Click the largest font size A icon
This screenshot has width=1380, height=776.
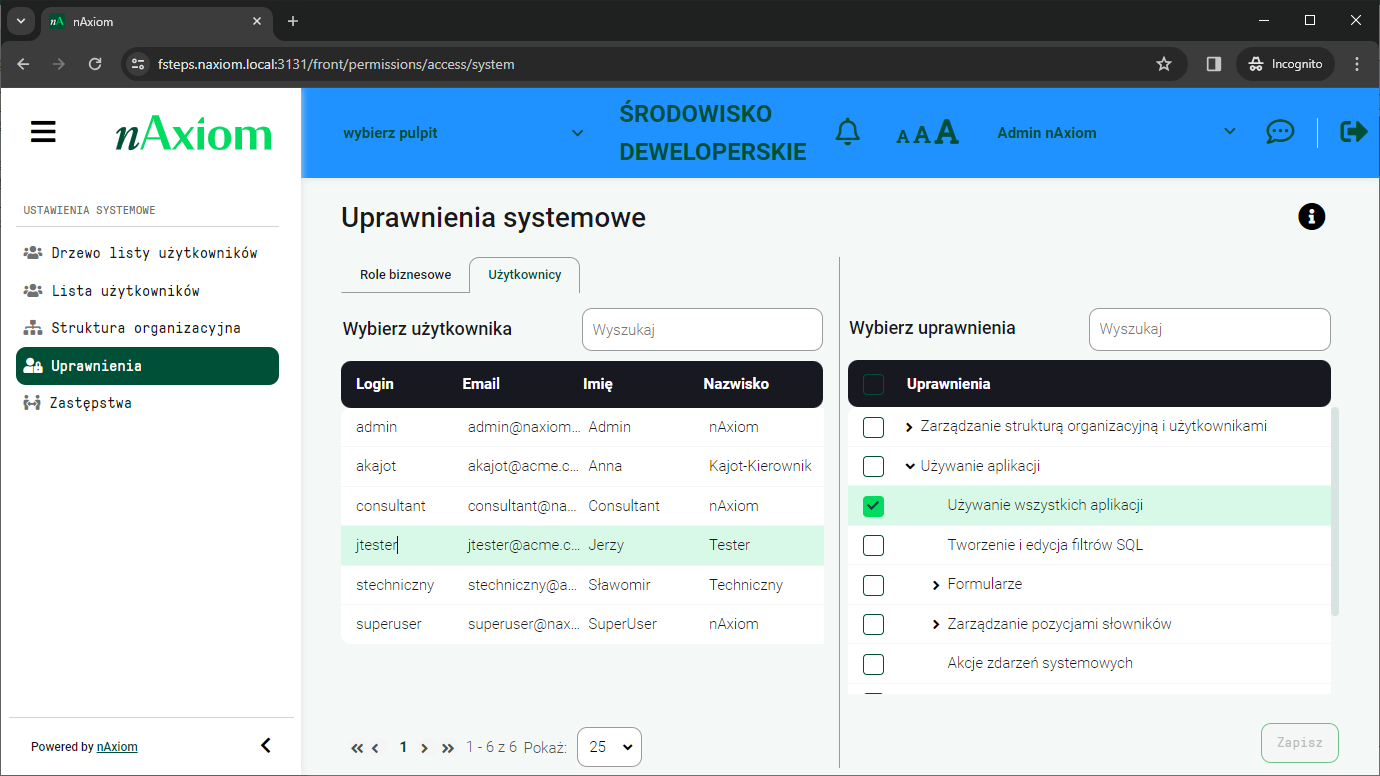(x=946, y=132)
